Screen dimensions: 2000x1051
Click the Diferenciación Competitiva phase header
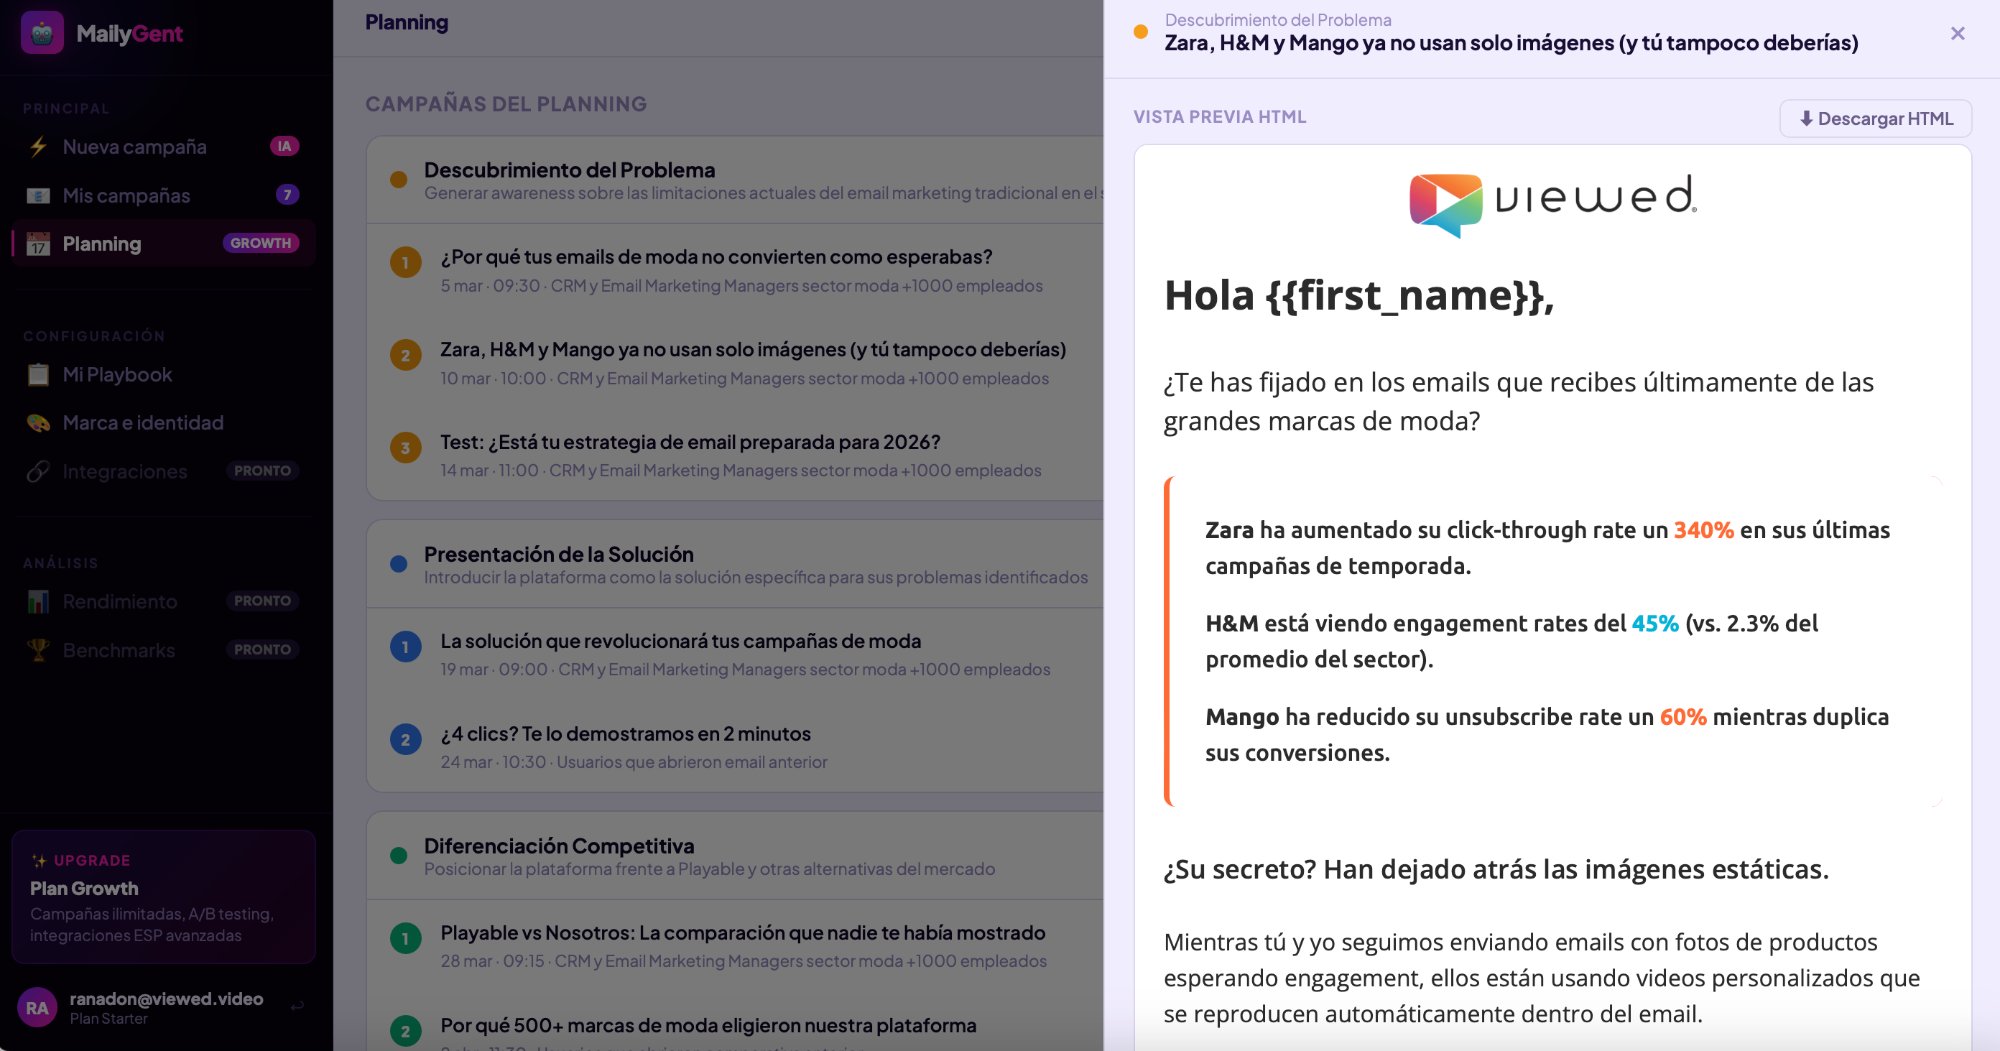coord(735,856)
